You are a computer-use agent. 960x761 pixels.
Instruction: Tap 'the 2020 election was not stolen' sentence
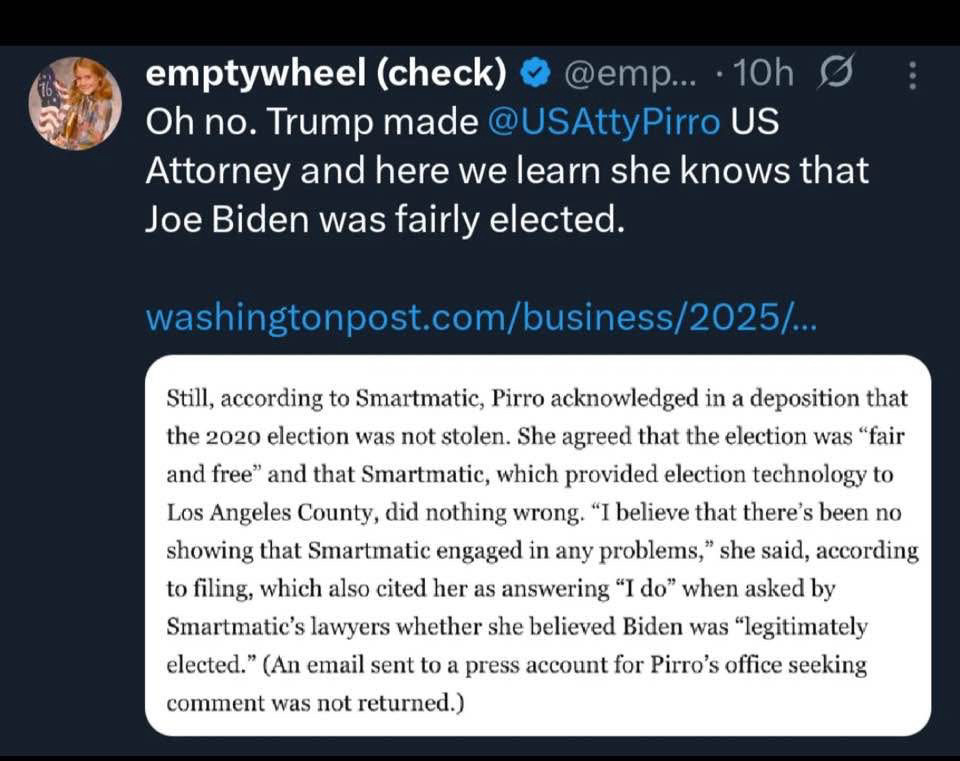point(339,437)
